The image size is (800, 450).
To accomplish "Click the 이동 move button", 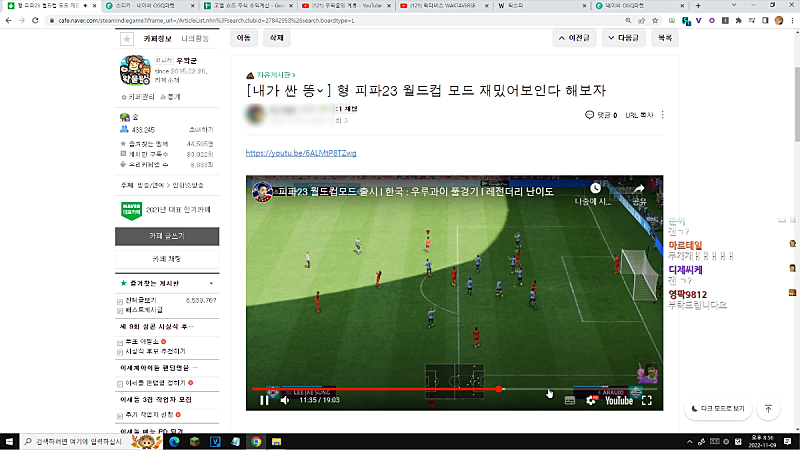I will coord(243,38).
